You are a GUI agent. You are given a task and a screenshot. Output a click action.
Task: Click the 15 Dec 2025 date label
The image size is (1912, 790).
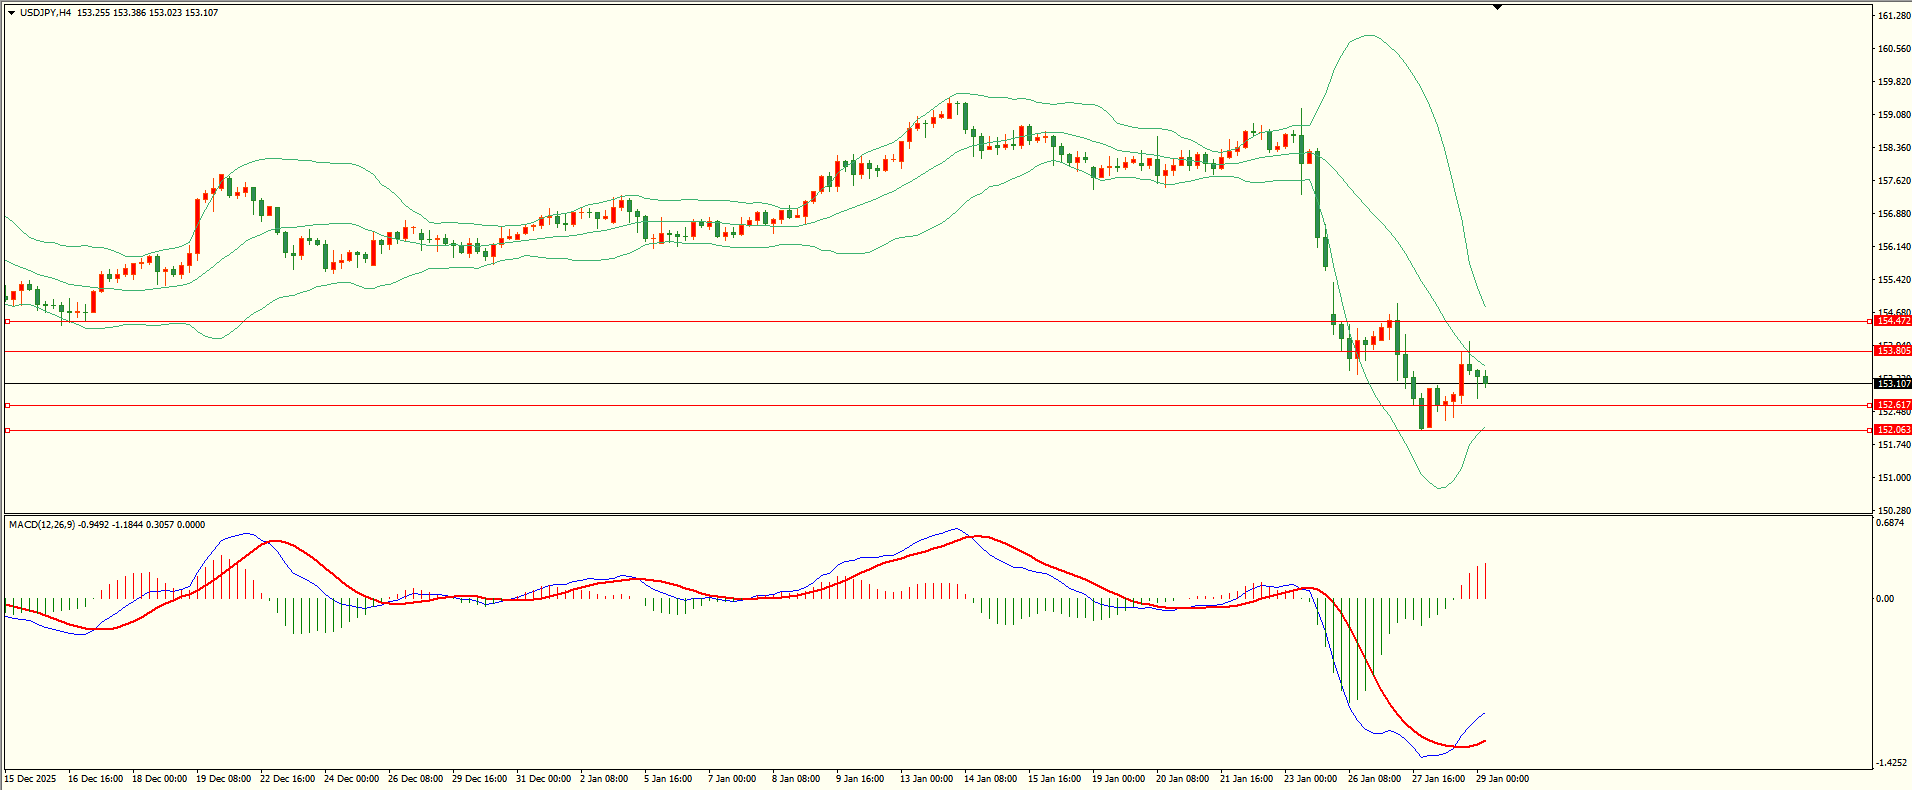click(x=31, y=779)
